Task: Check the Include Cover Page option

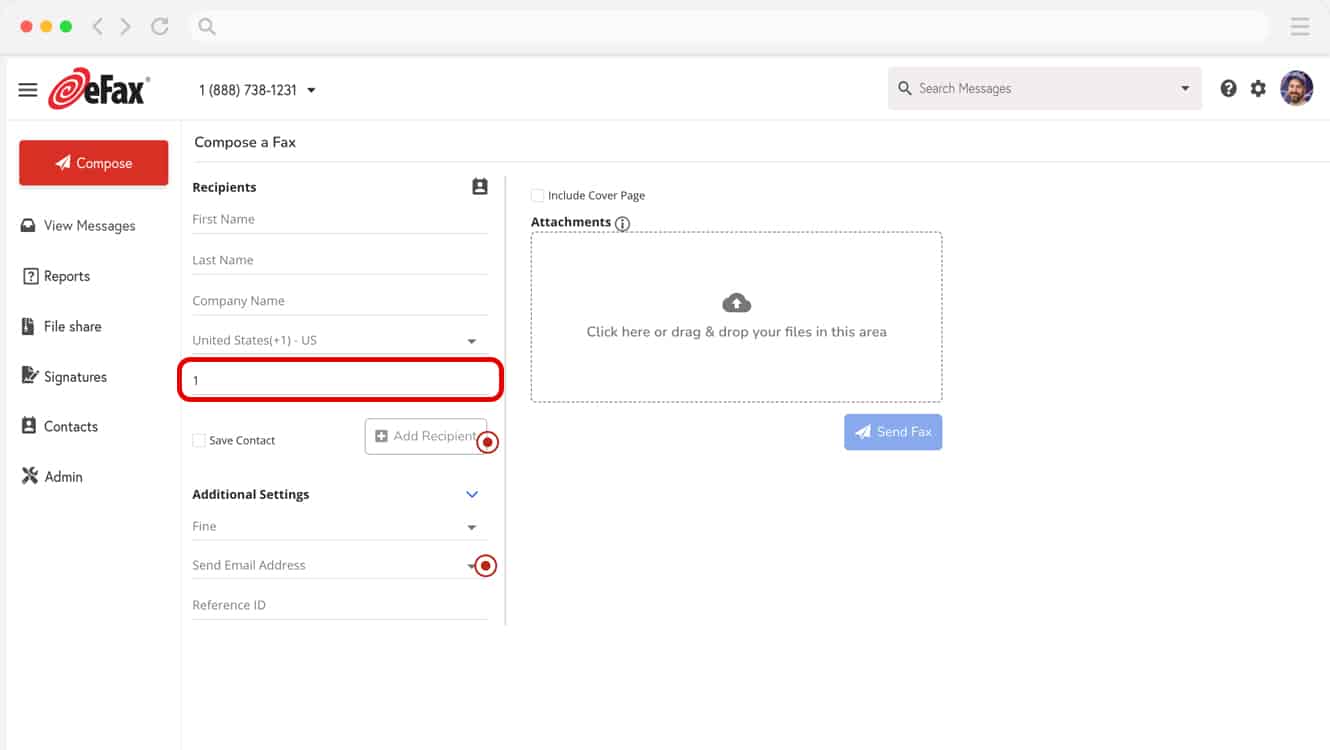Action: 537,195
